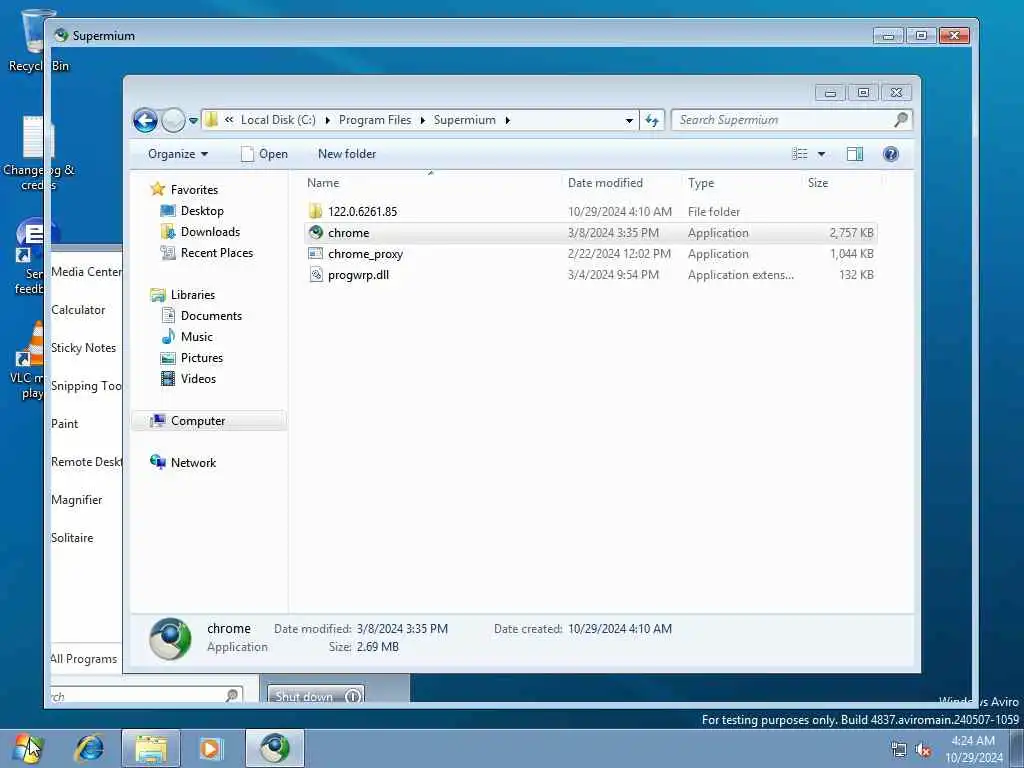Image resolution: width=1024 pixels, height=768 pixels.
Task: Click date modified value 3/8/2024 3:35 PM
Action: pyautogui.click(x=402, y=629)
